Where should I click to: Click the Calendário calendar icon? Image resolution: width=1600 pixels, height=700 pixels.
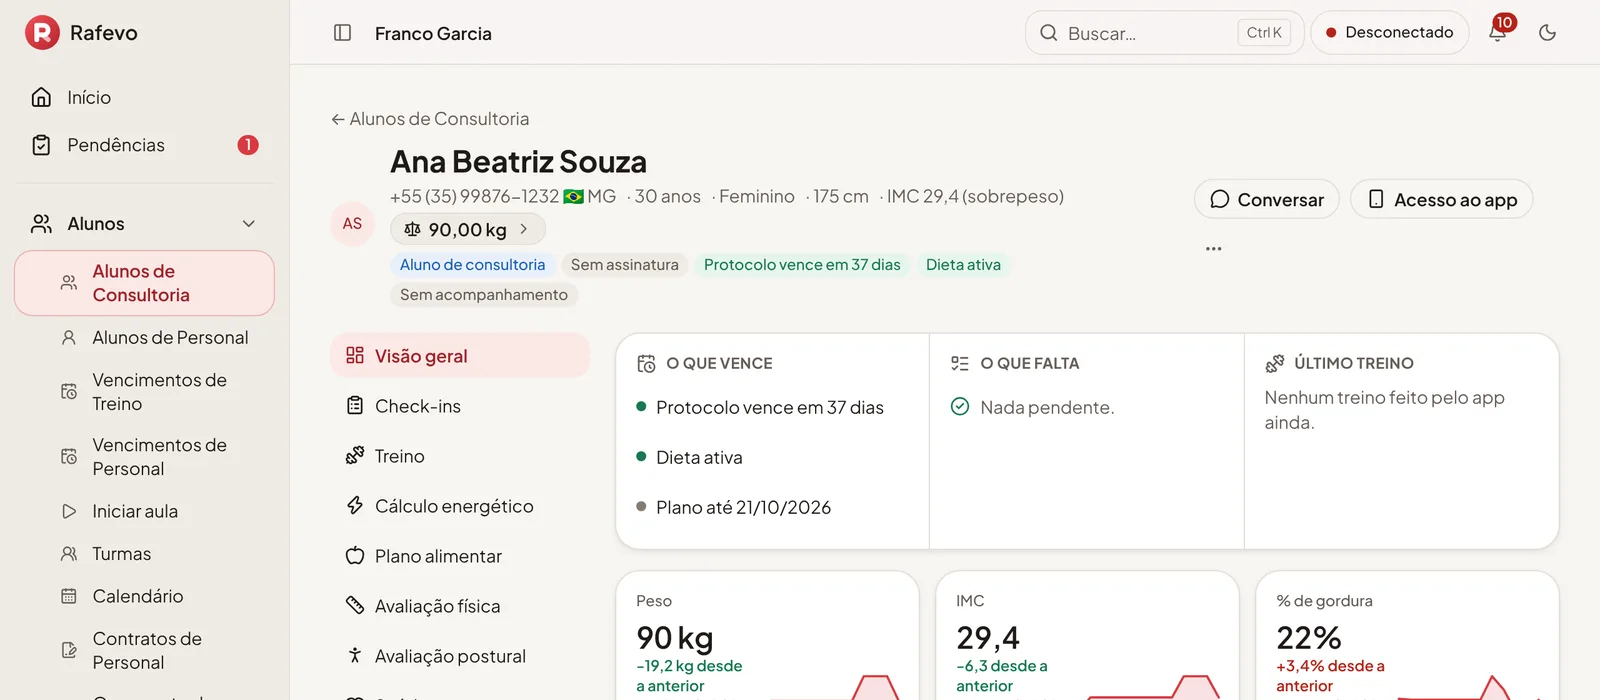point(69,596)
